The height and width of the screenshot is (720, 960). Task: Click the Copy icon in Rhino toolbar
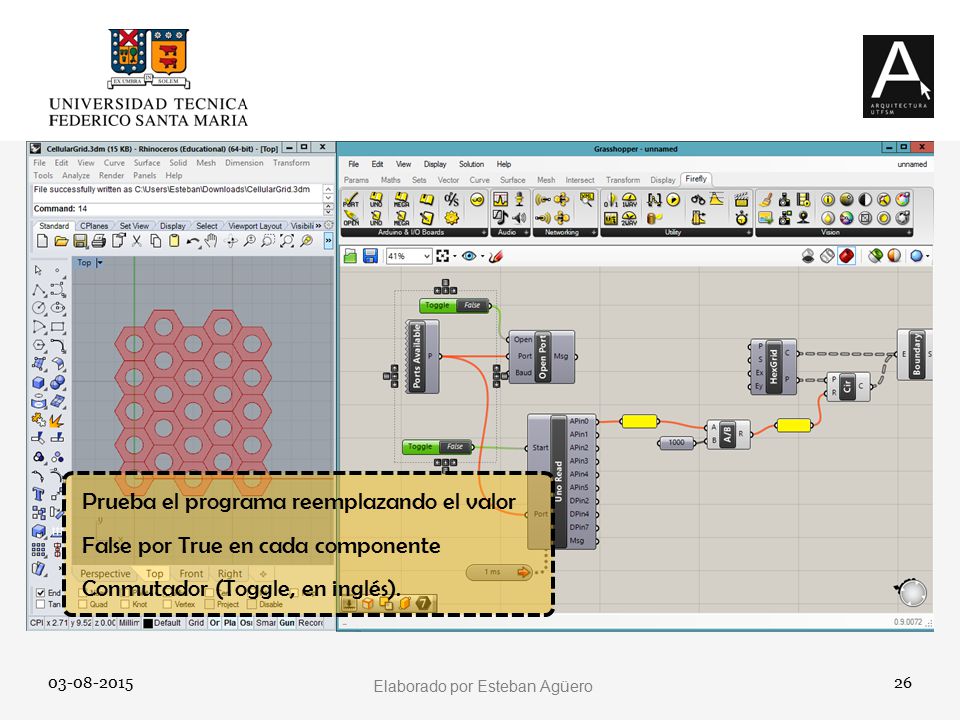[x=156, y=241]
